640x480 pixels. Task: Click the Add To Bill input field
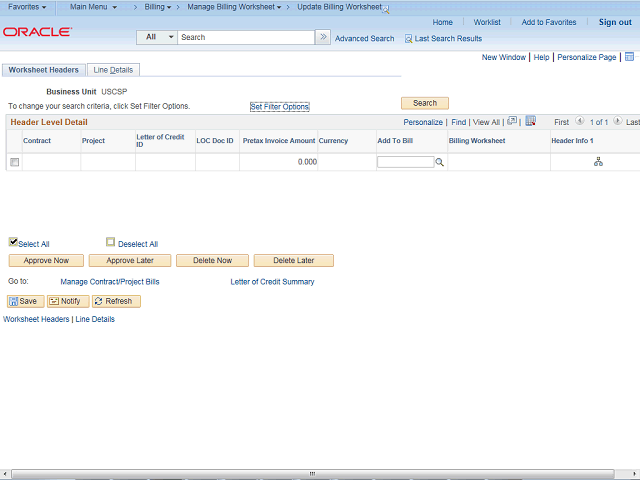(x=405, y=162)
